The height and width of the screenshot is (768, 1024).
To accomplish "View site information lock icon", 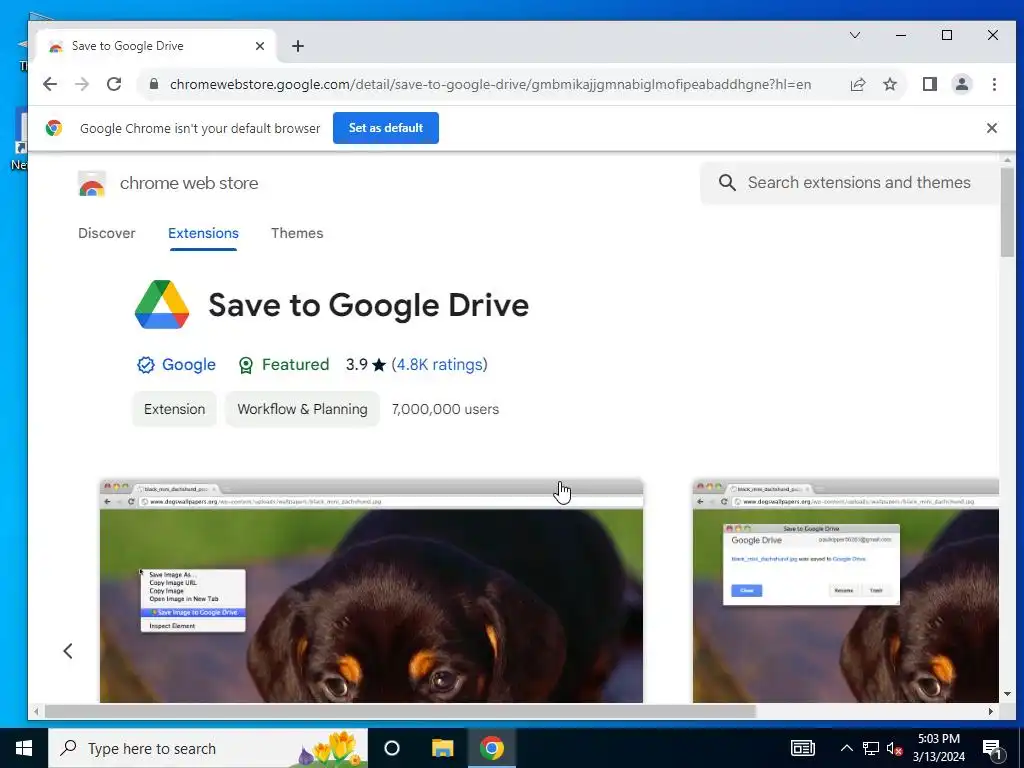I will [153, 84].
